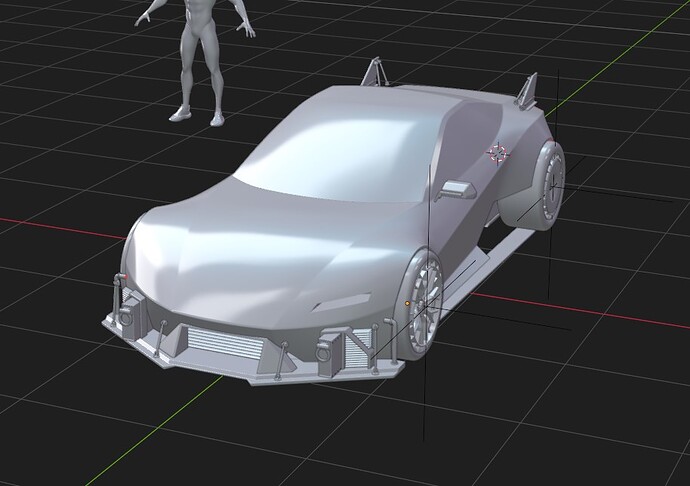The height and width of the screenshot is (486, 690).
Task: Select the car's front wheel rim
Action: [x=425, y=303]
